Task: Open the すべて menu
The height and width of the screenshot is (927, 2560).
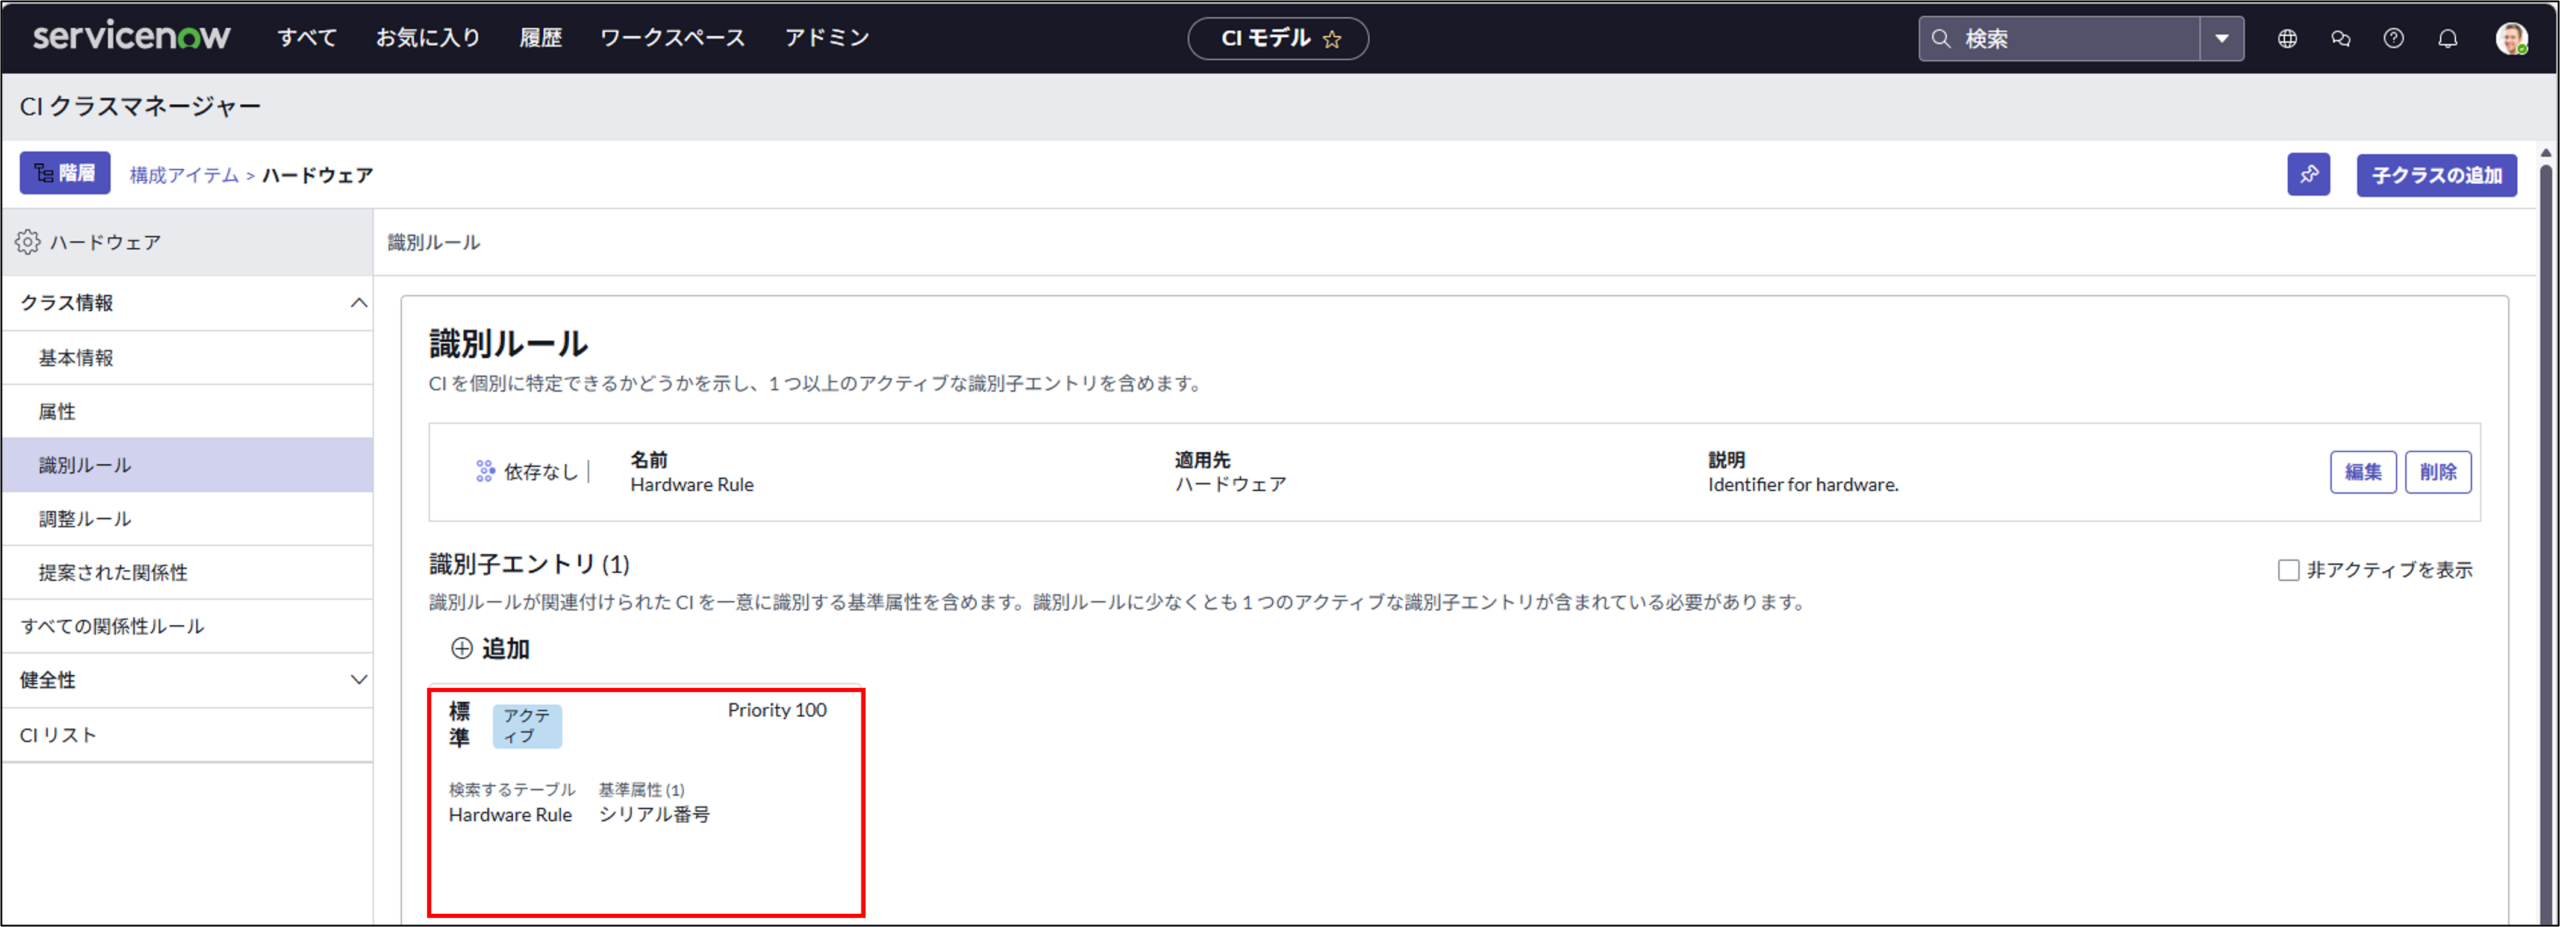Action: (x=307, y=38)
